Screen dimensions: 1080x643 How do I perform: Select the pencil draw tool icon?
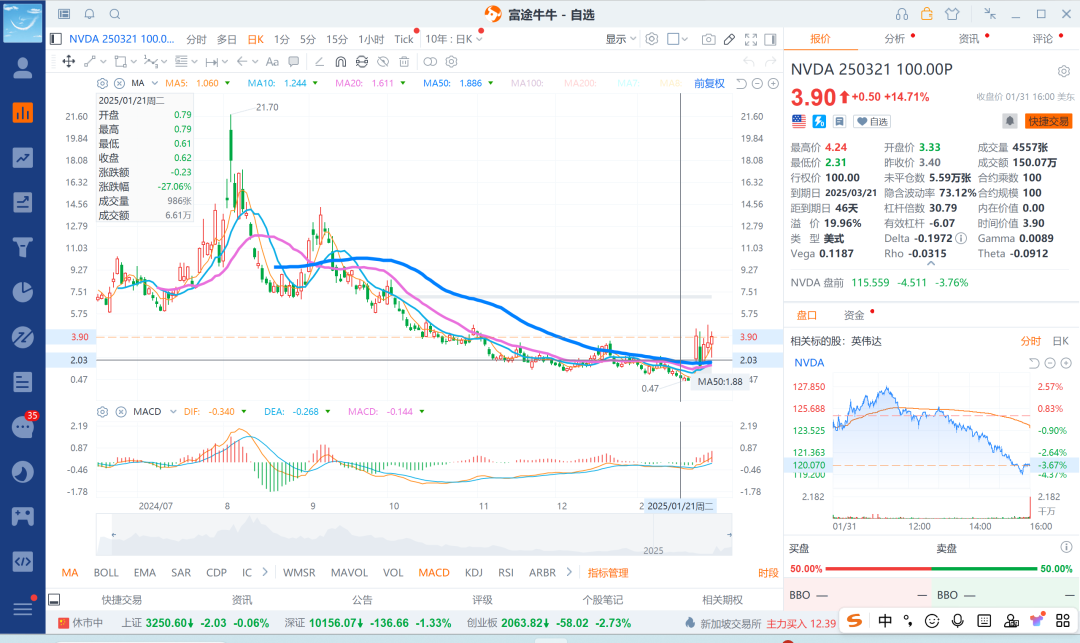[x=729, y=39]
